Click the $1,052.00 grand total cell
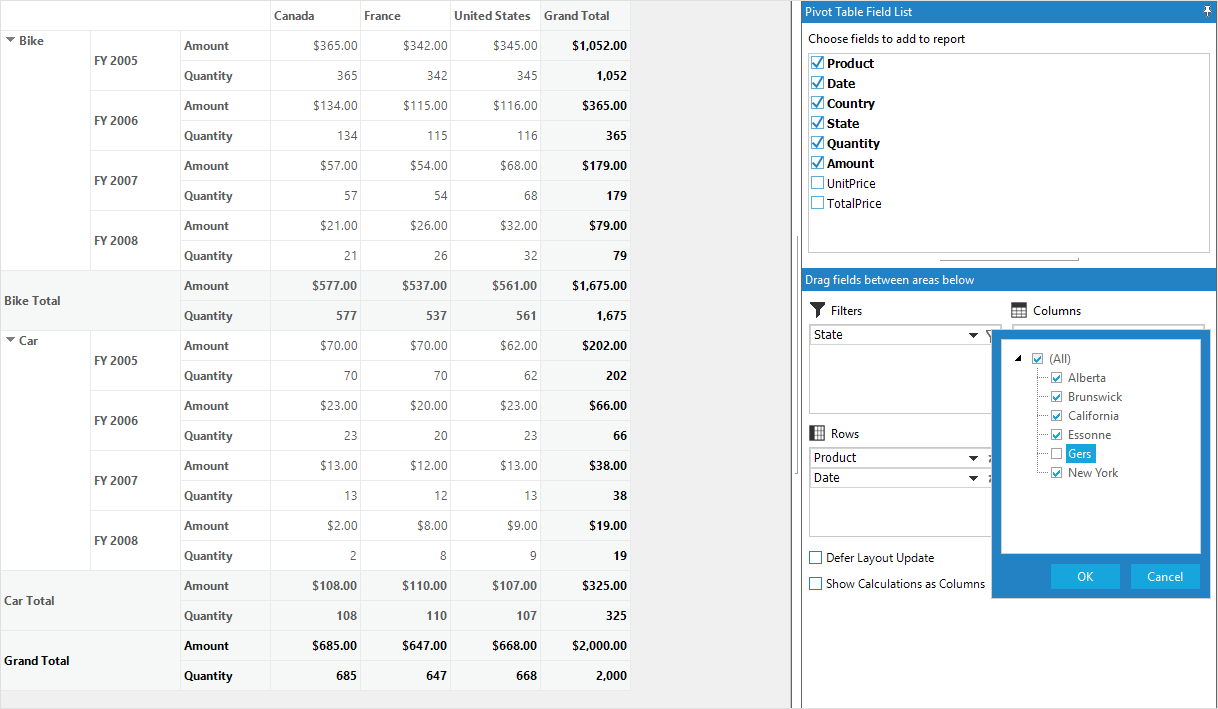This screenshot has height=709, width=1218. click(585, 45)
